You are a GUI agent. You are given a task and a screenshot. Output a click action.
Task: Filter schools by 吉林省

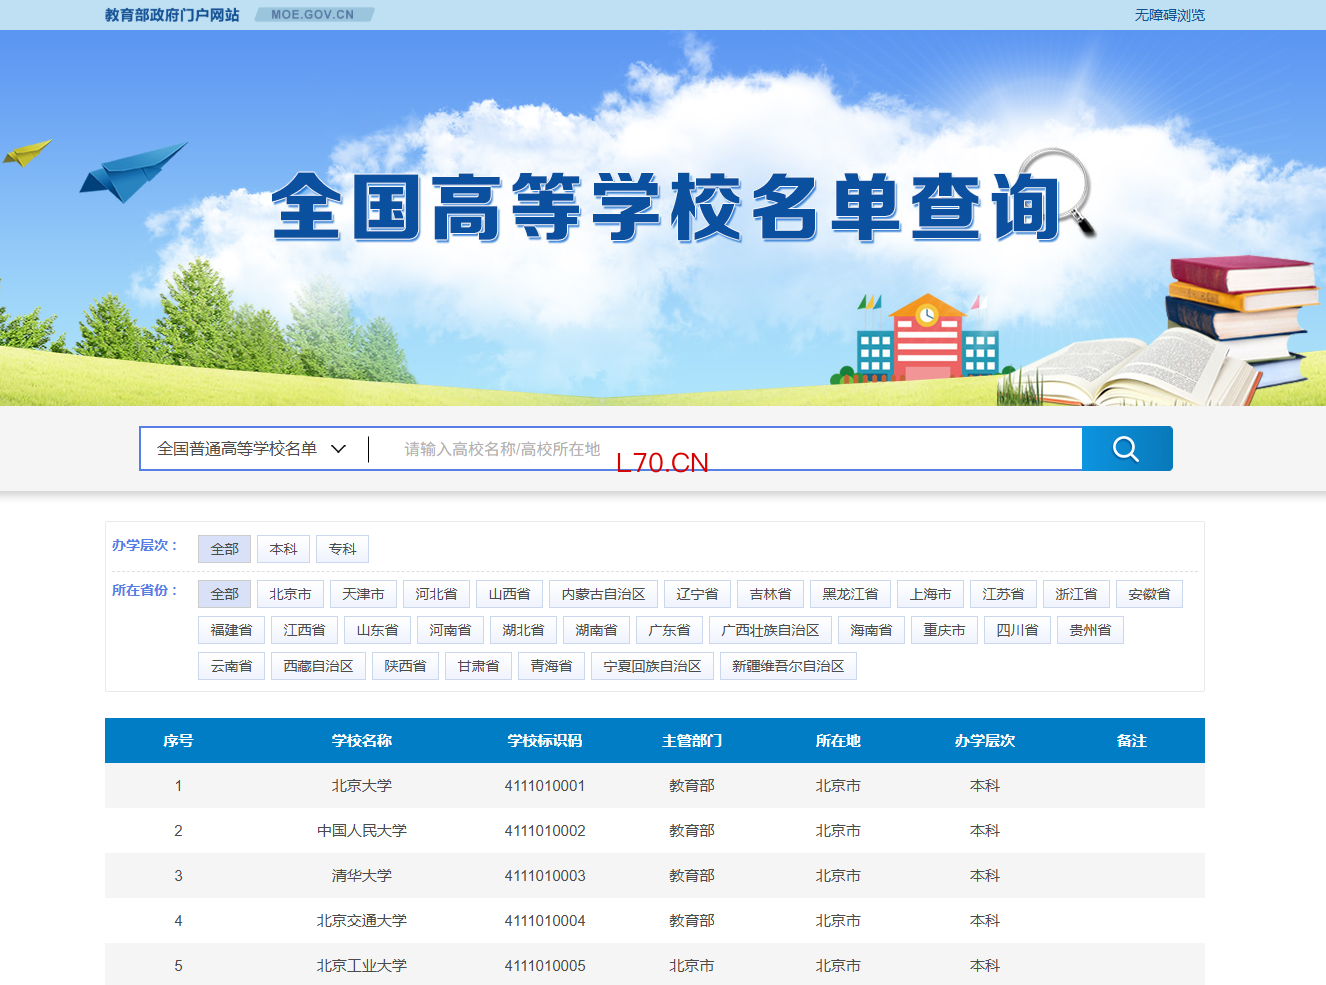point(770,594)
